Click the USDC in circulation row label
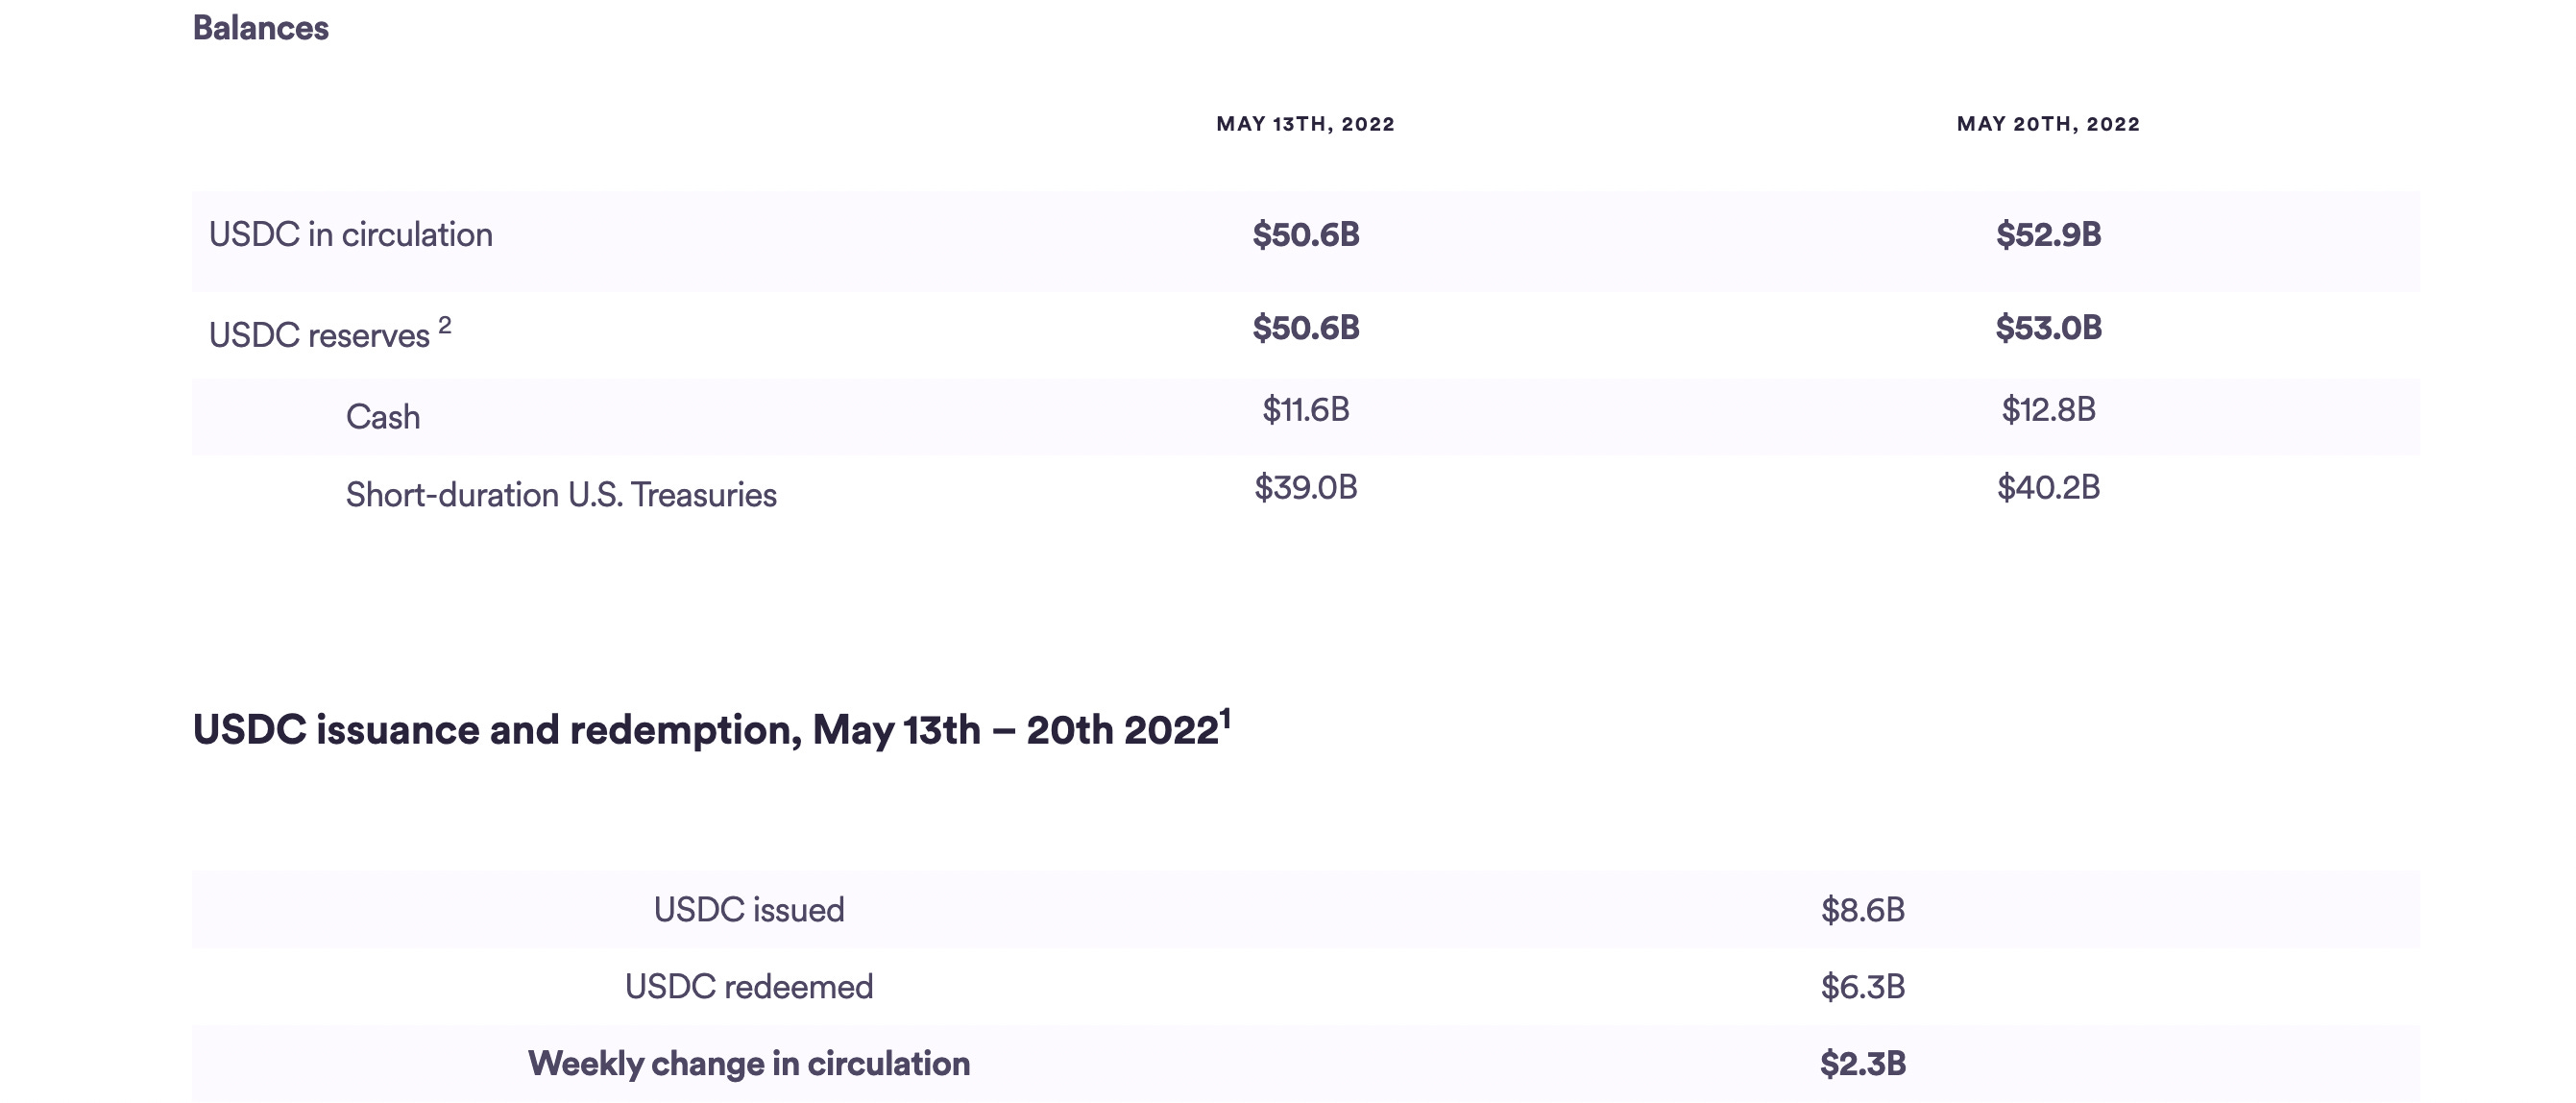 pyautogui.click(x=350, y=235)
